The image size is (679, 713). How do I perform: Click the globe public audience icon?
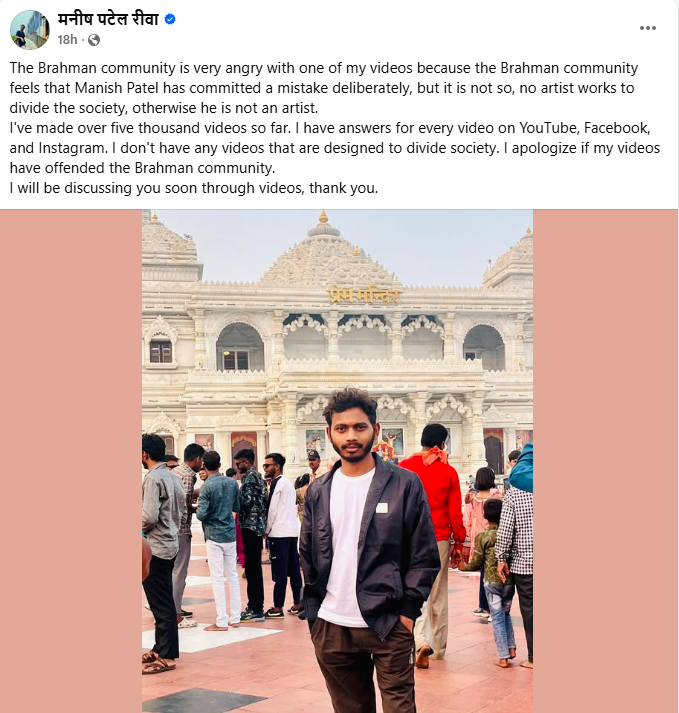[94, 40]
